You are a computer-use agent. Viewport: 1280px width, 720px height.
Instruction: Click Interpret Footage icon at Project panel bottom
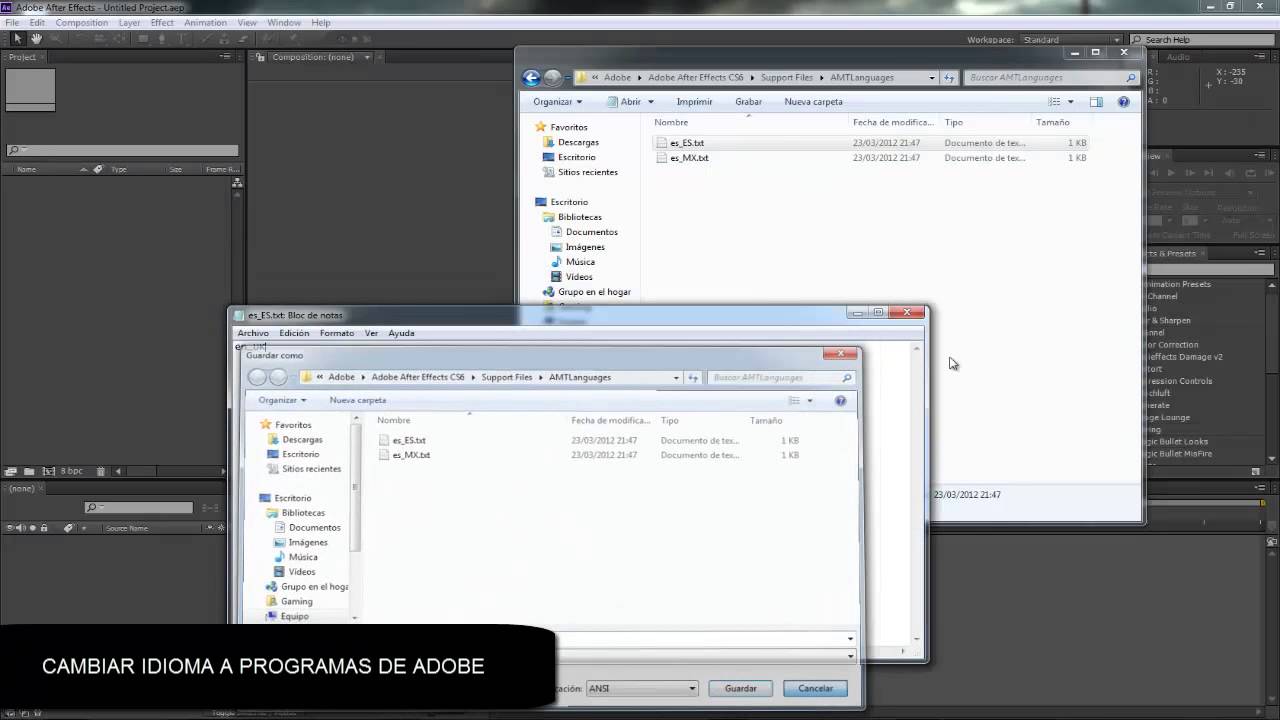pyautogui.click(x=11, y=471)
